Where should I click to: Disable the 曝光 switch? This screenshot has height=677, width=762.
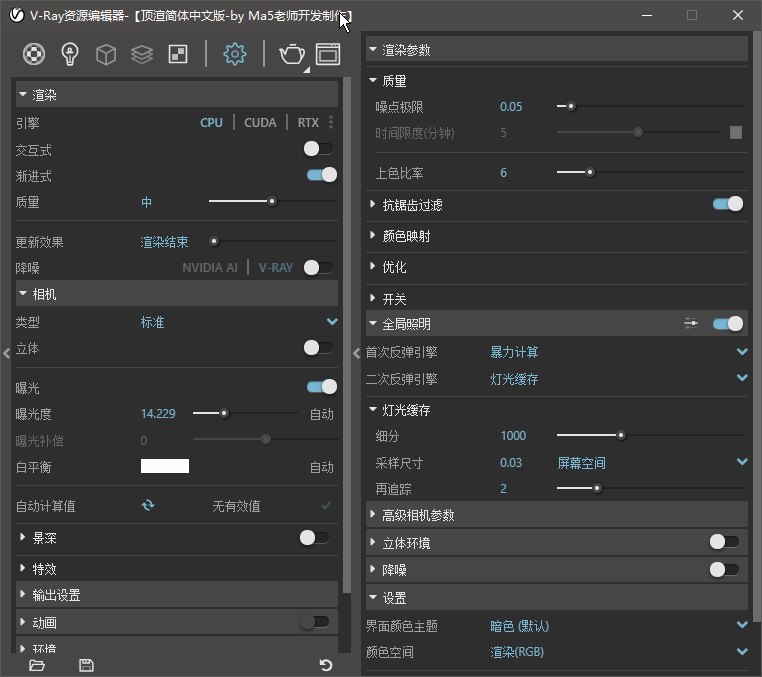322,387
